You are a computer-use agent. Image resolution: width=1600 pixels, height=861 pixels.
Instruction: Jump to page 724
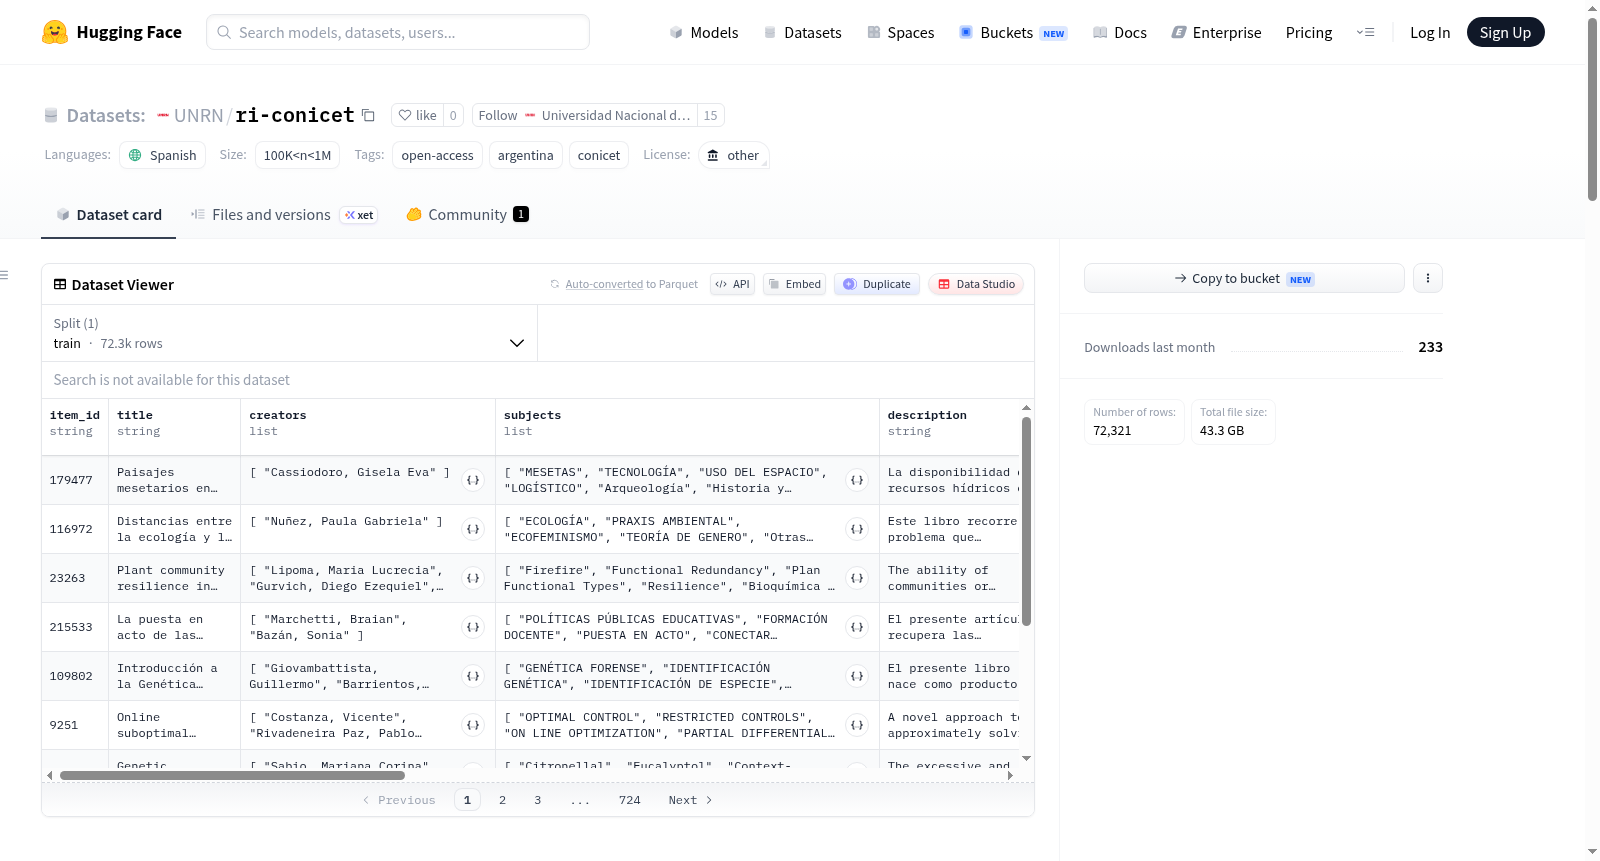629,800
